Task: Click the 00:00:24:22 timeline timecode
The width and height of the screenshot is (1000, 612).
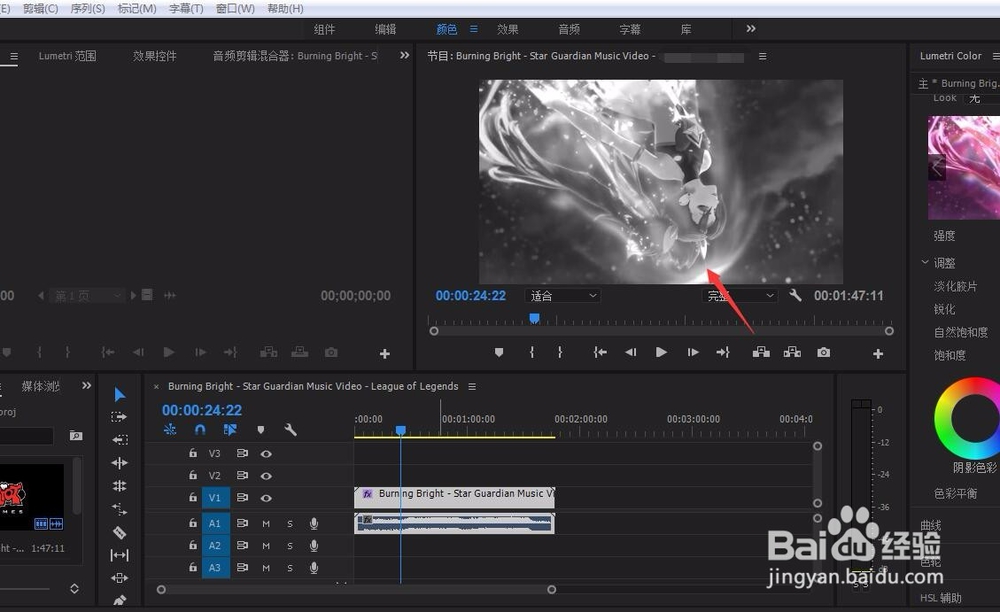Action: click(202, 411)
